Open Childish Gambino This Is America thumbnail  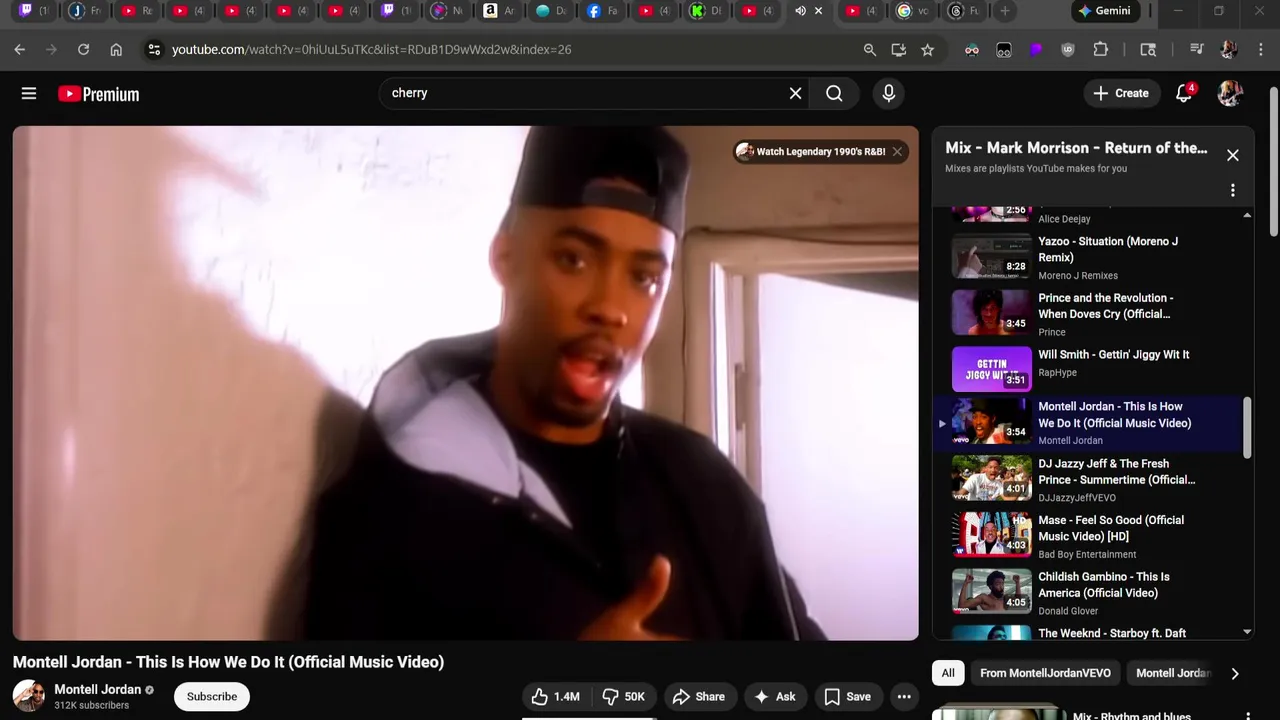coord(991,591)
